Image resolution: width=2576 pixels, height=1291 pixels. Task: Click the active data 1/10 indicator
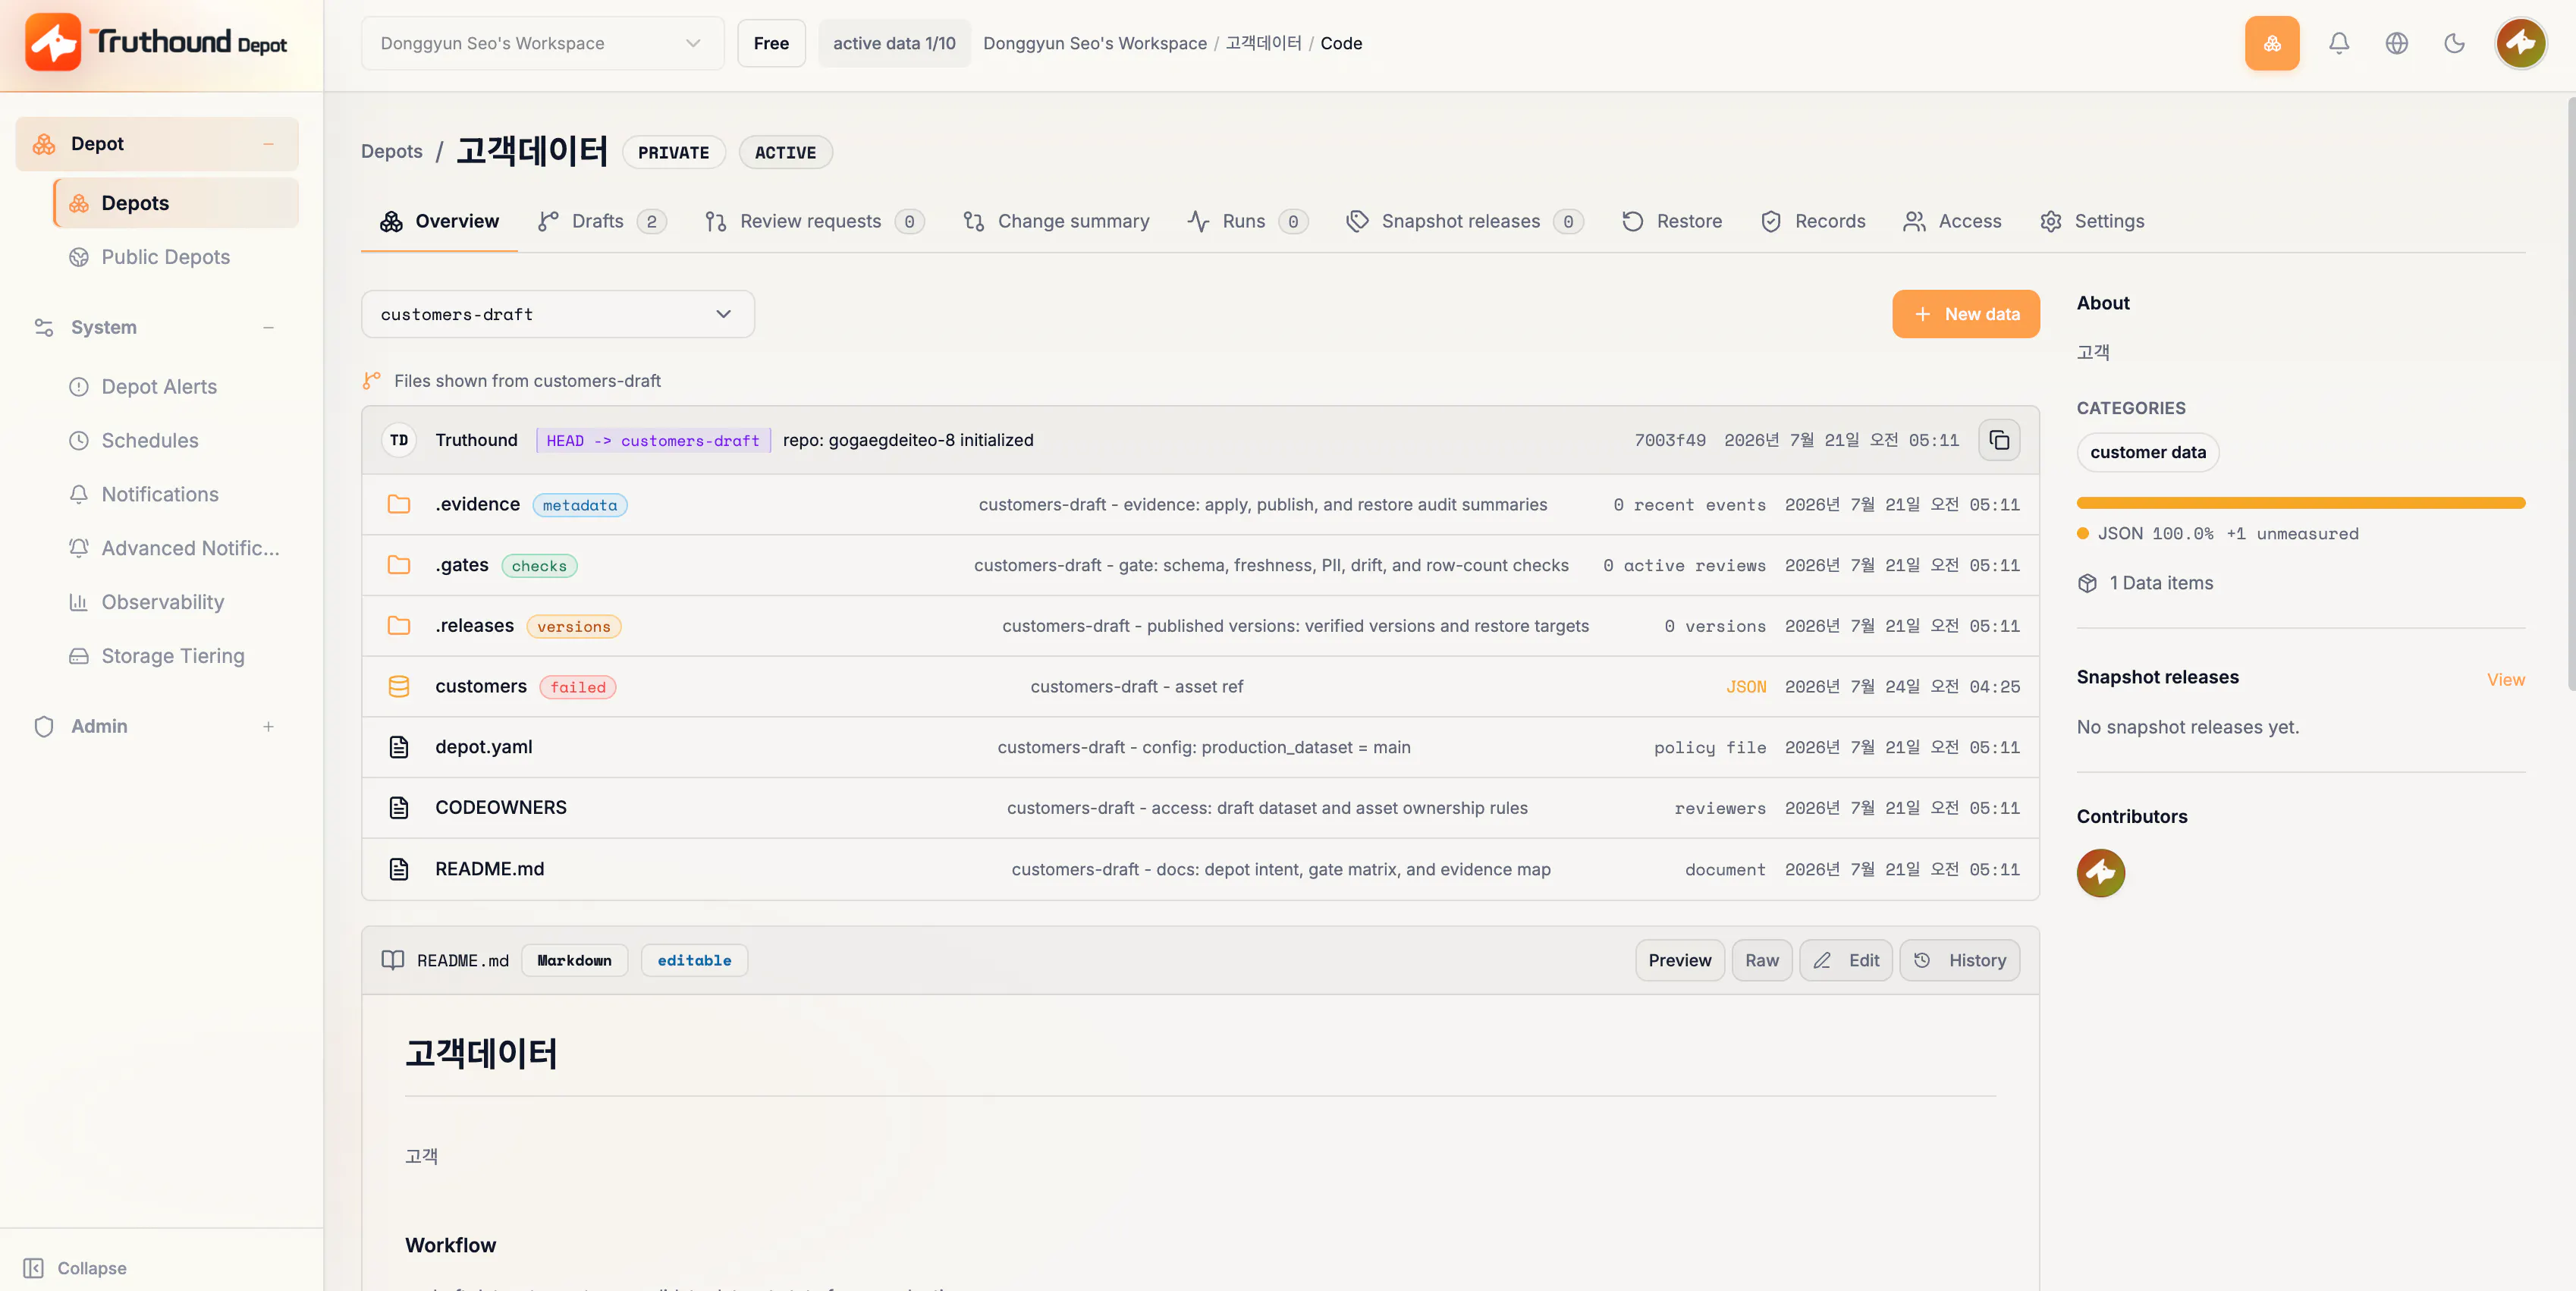[x=894, y=43]
